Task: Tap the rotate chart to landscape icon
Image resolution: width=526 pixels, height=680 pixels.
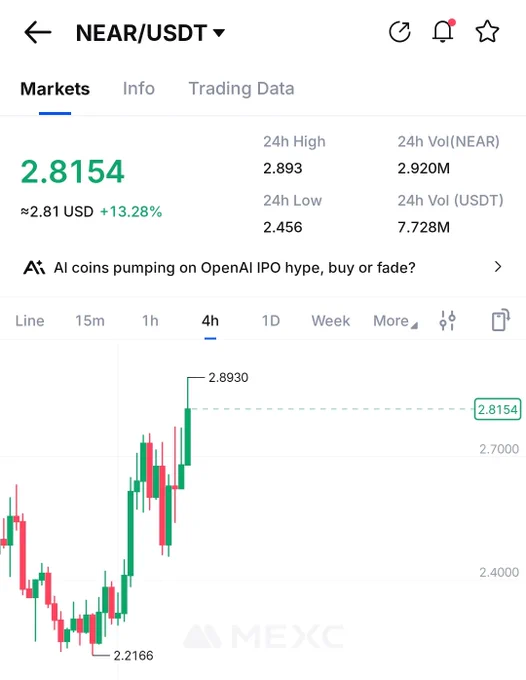Action: (501, 320)
